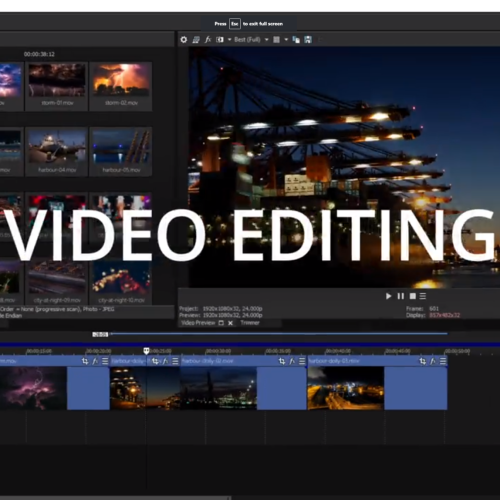Open Event FX on the storm timeline clip

[95, 361]
